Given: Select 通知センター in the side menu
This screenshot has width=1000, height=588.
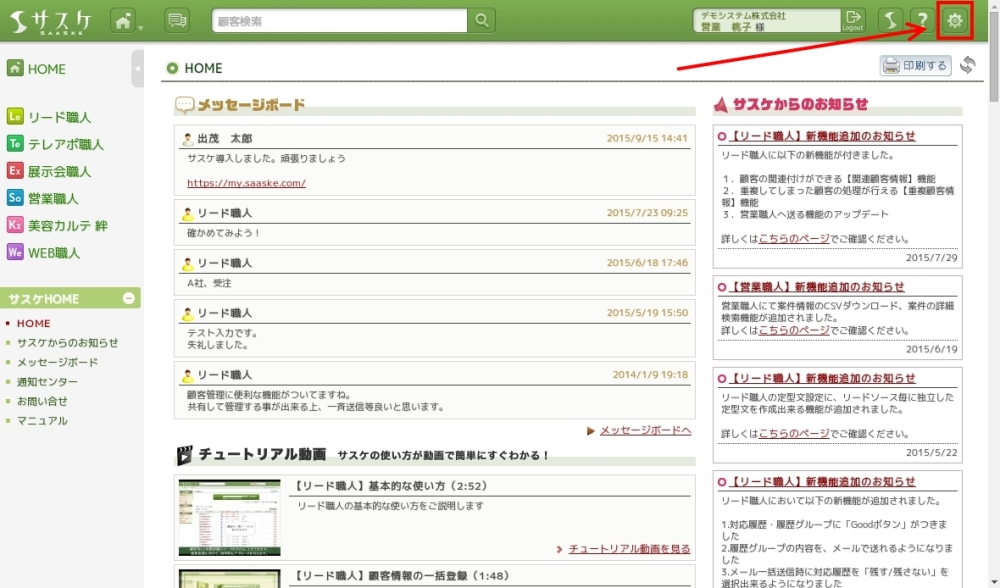Looking at the screenshot, I should (x=47, y=382).
